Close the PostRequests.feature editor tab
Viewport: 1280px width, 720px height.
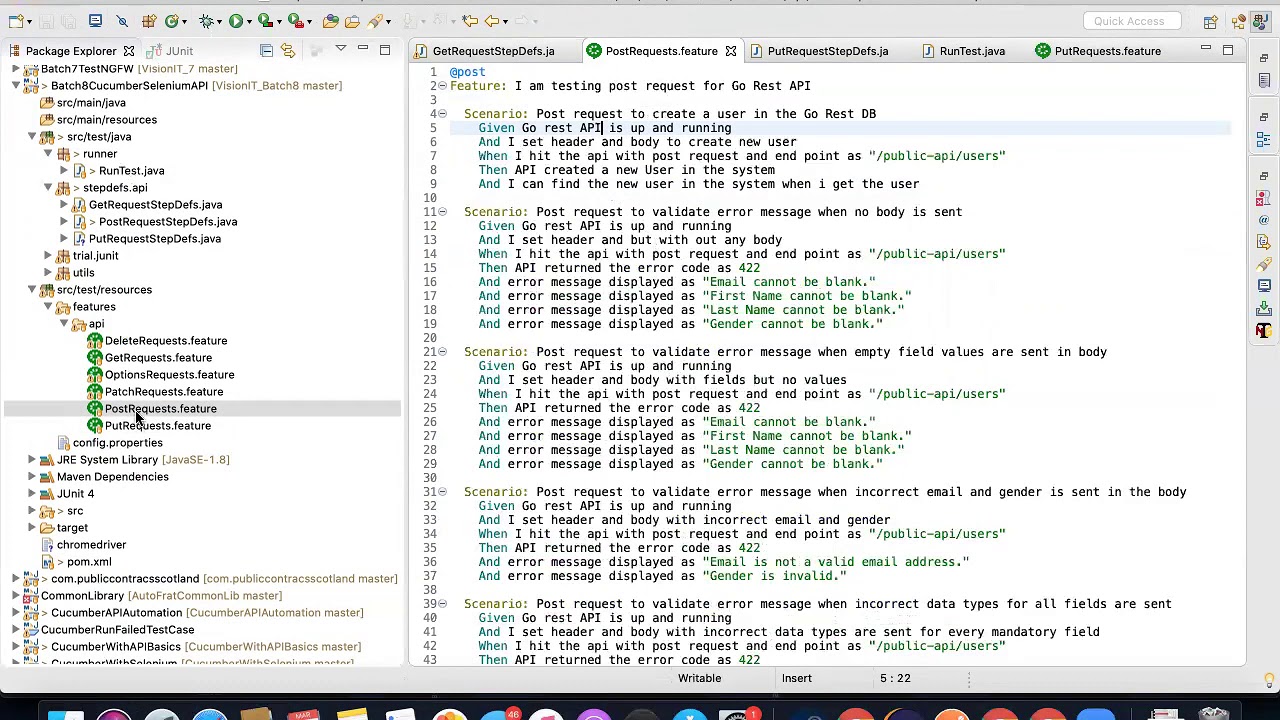pyautogui.click(x=730, y=51)
